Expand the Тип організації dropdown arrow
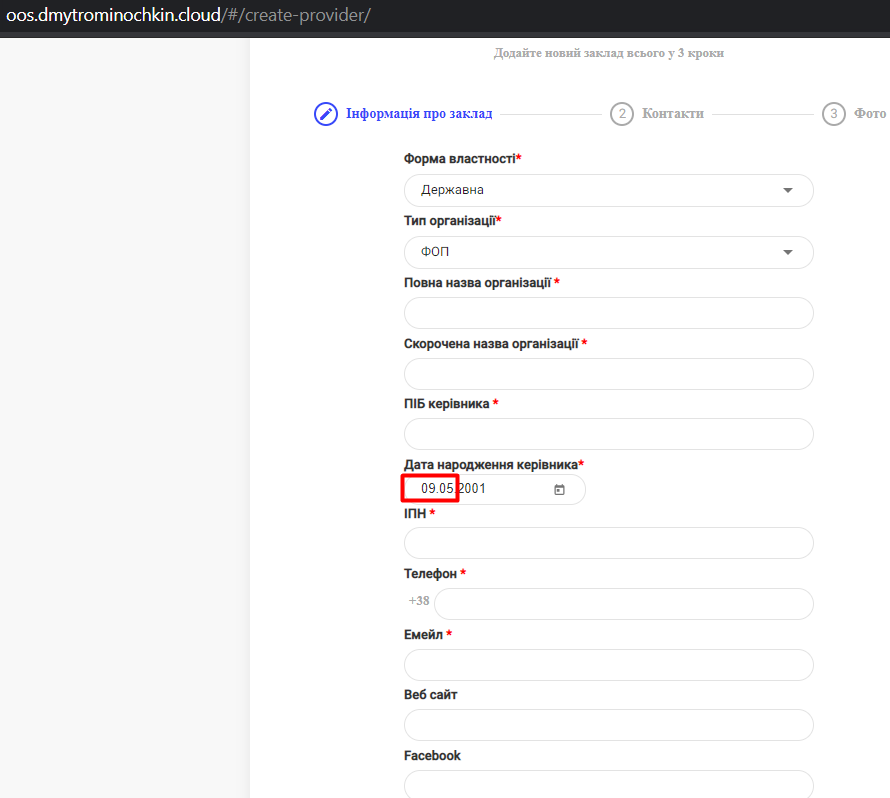The width and height of the screenshot is (890, 798). pos(788,252)
